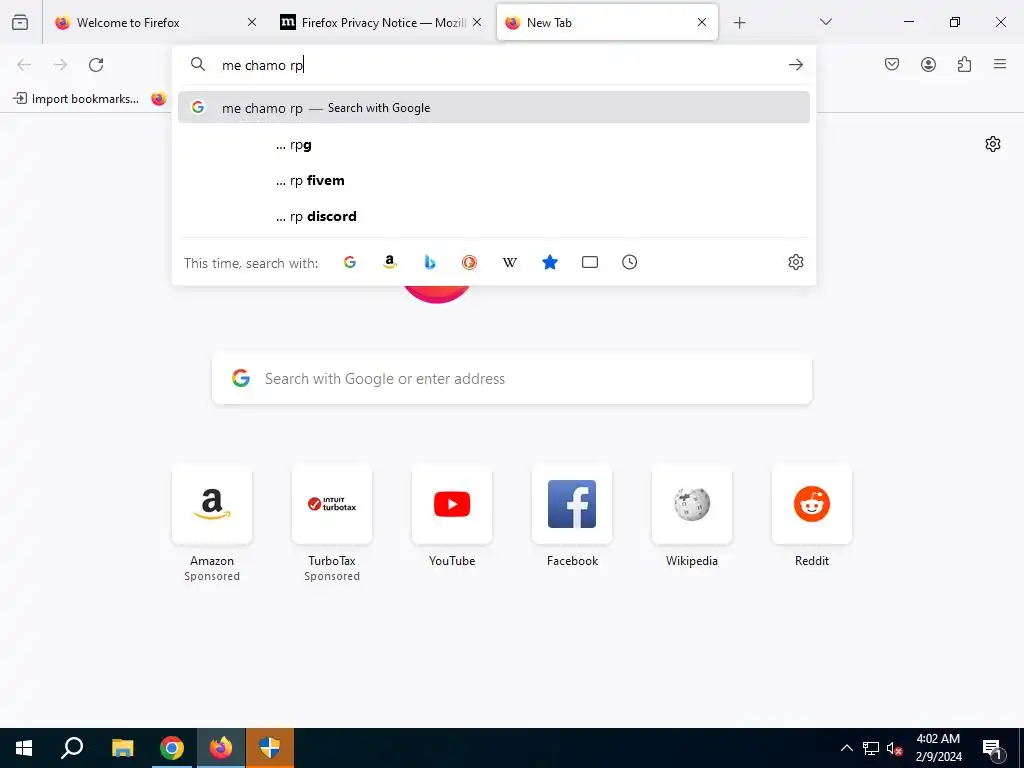Show hidden system tray icons
The width and height of the screenshot is (1024, 768).
pyautogui.click(x=846, y=748)
